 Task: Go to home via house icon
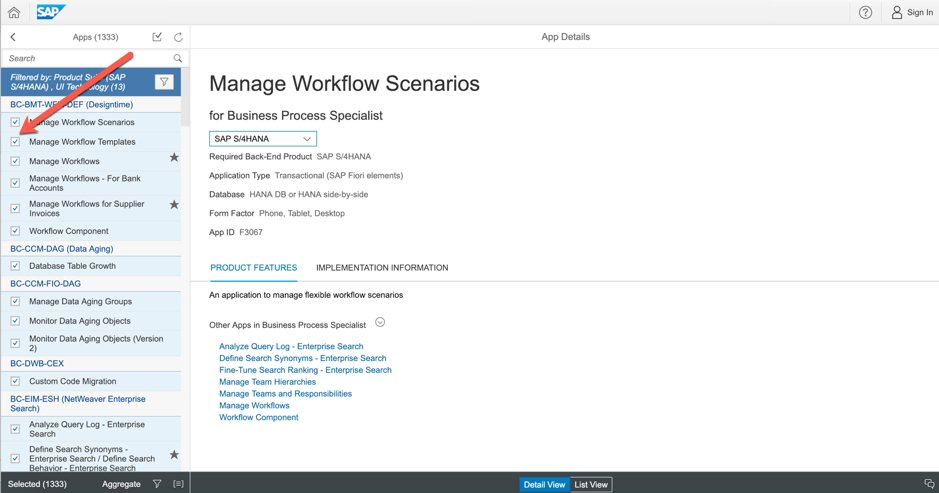(x=14, y=12)
